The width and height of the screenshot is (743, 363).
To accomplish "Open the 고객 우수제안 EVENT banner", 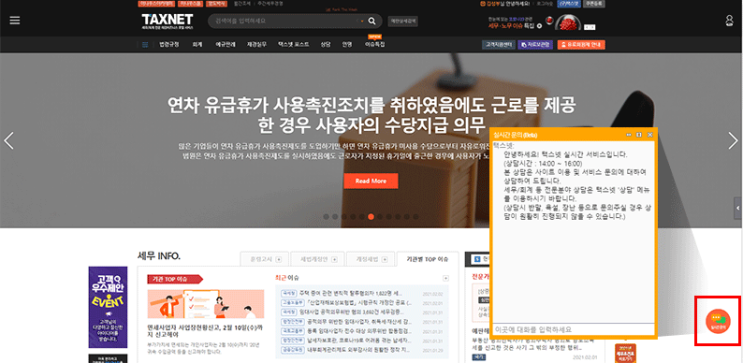I will (108, 307).
